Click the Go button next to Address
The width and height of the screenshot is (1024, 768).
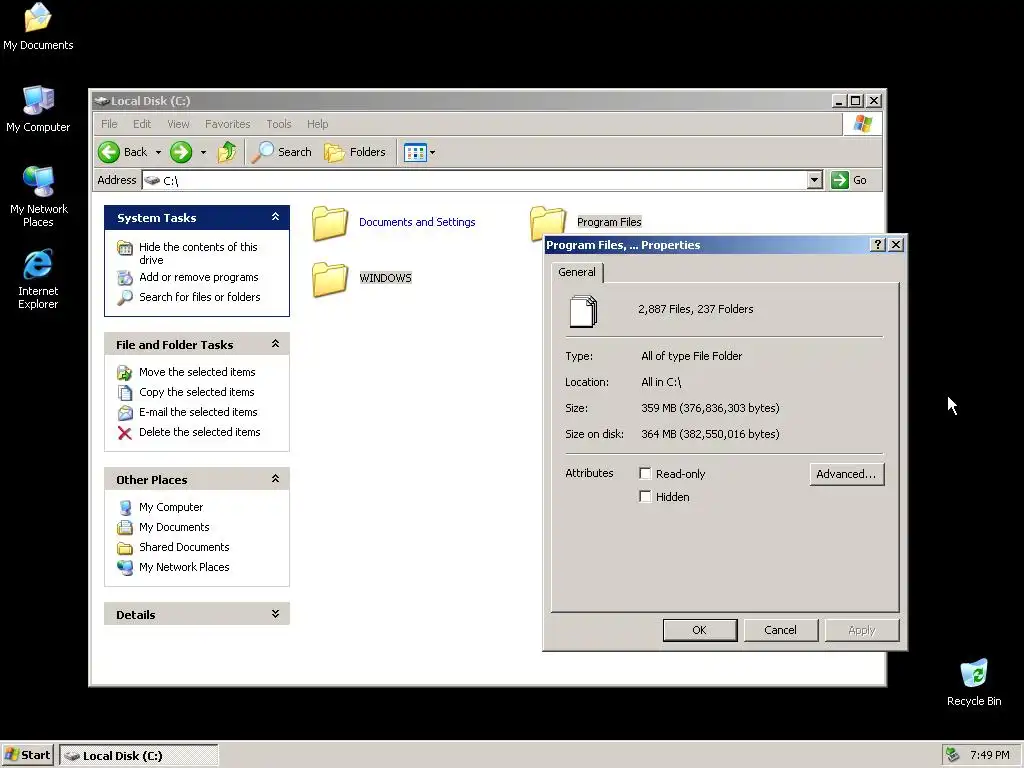pos(849,180)
